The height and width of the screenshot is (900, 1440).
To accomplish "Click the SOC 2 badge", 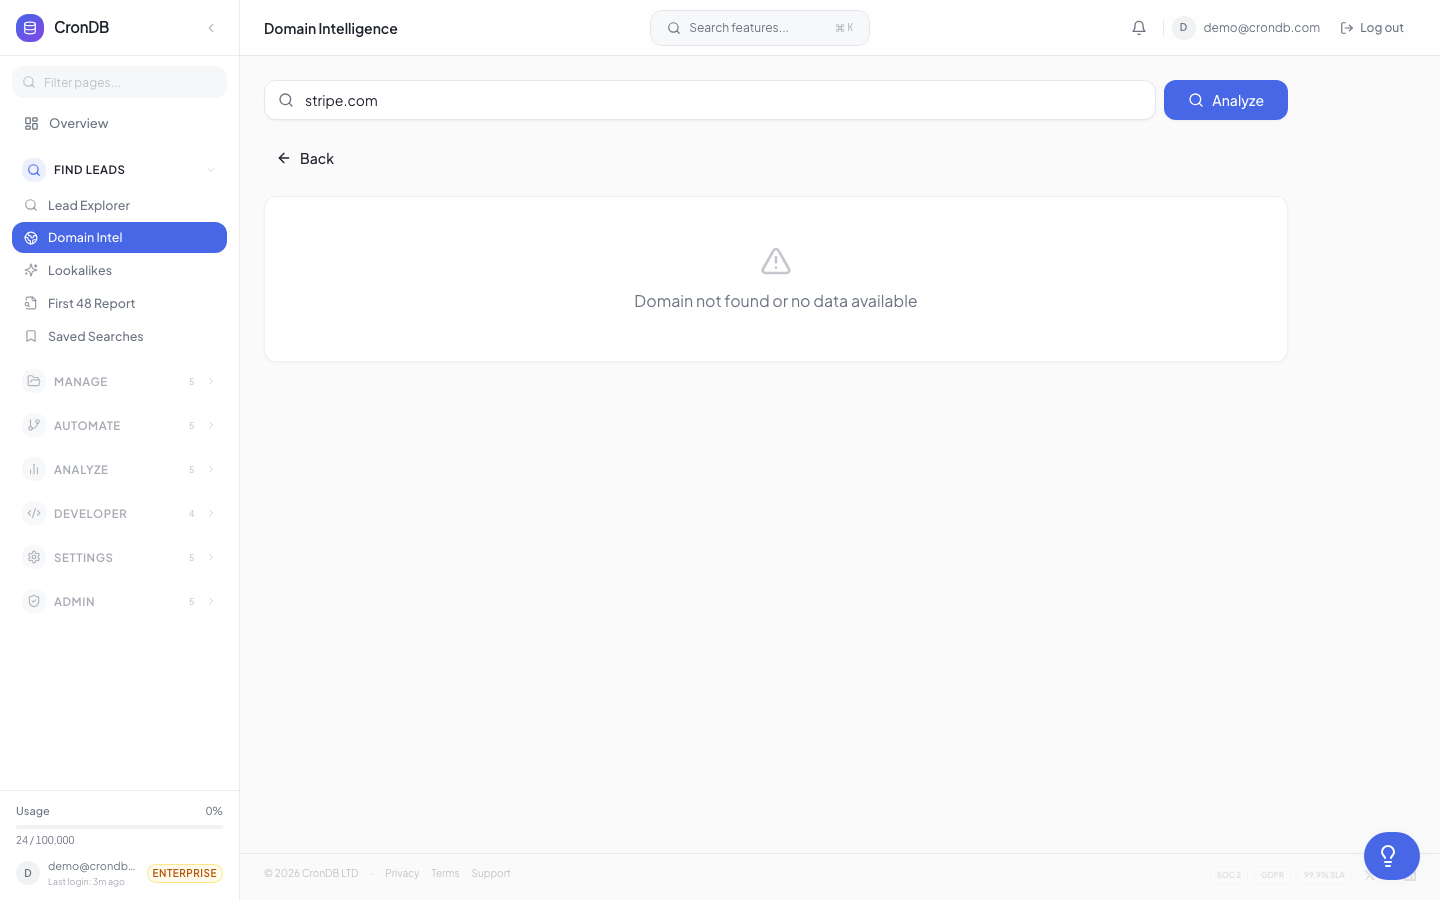I will pos(1229,875).
